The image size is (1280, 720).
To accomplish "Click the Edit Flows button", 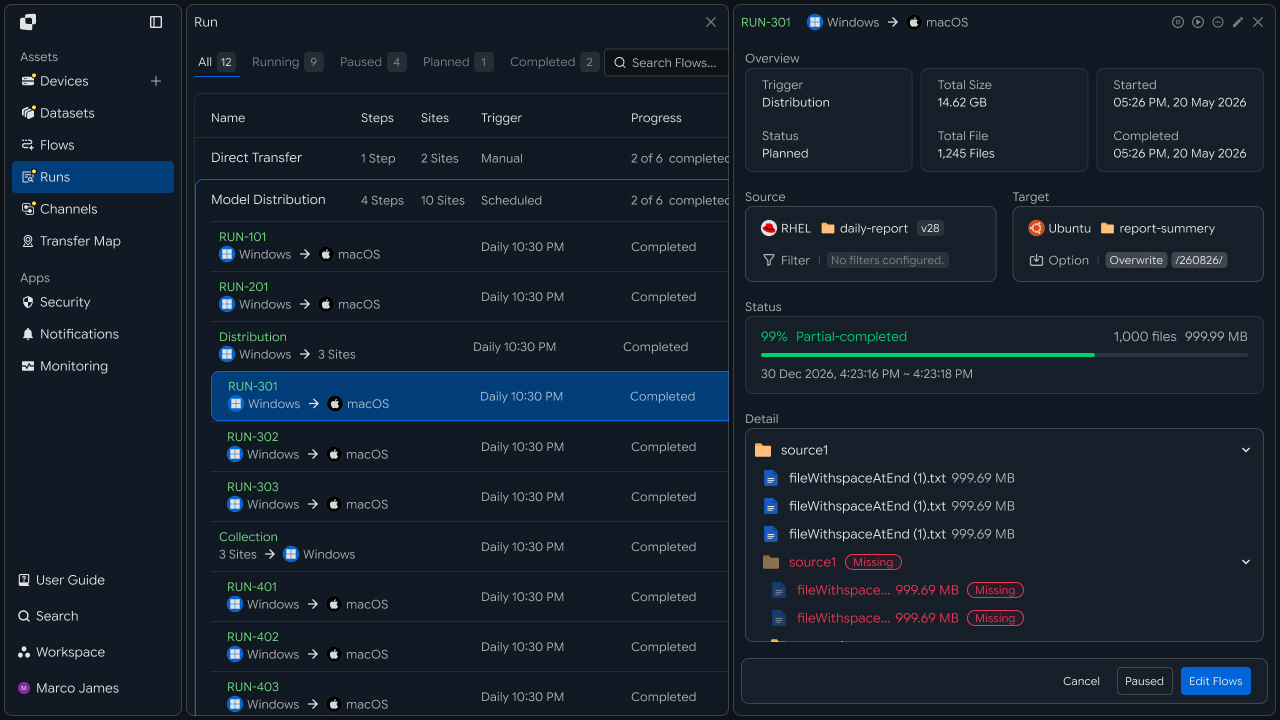I will (x=1215, y=681).
